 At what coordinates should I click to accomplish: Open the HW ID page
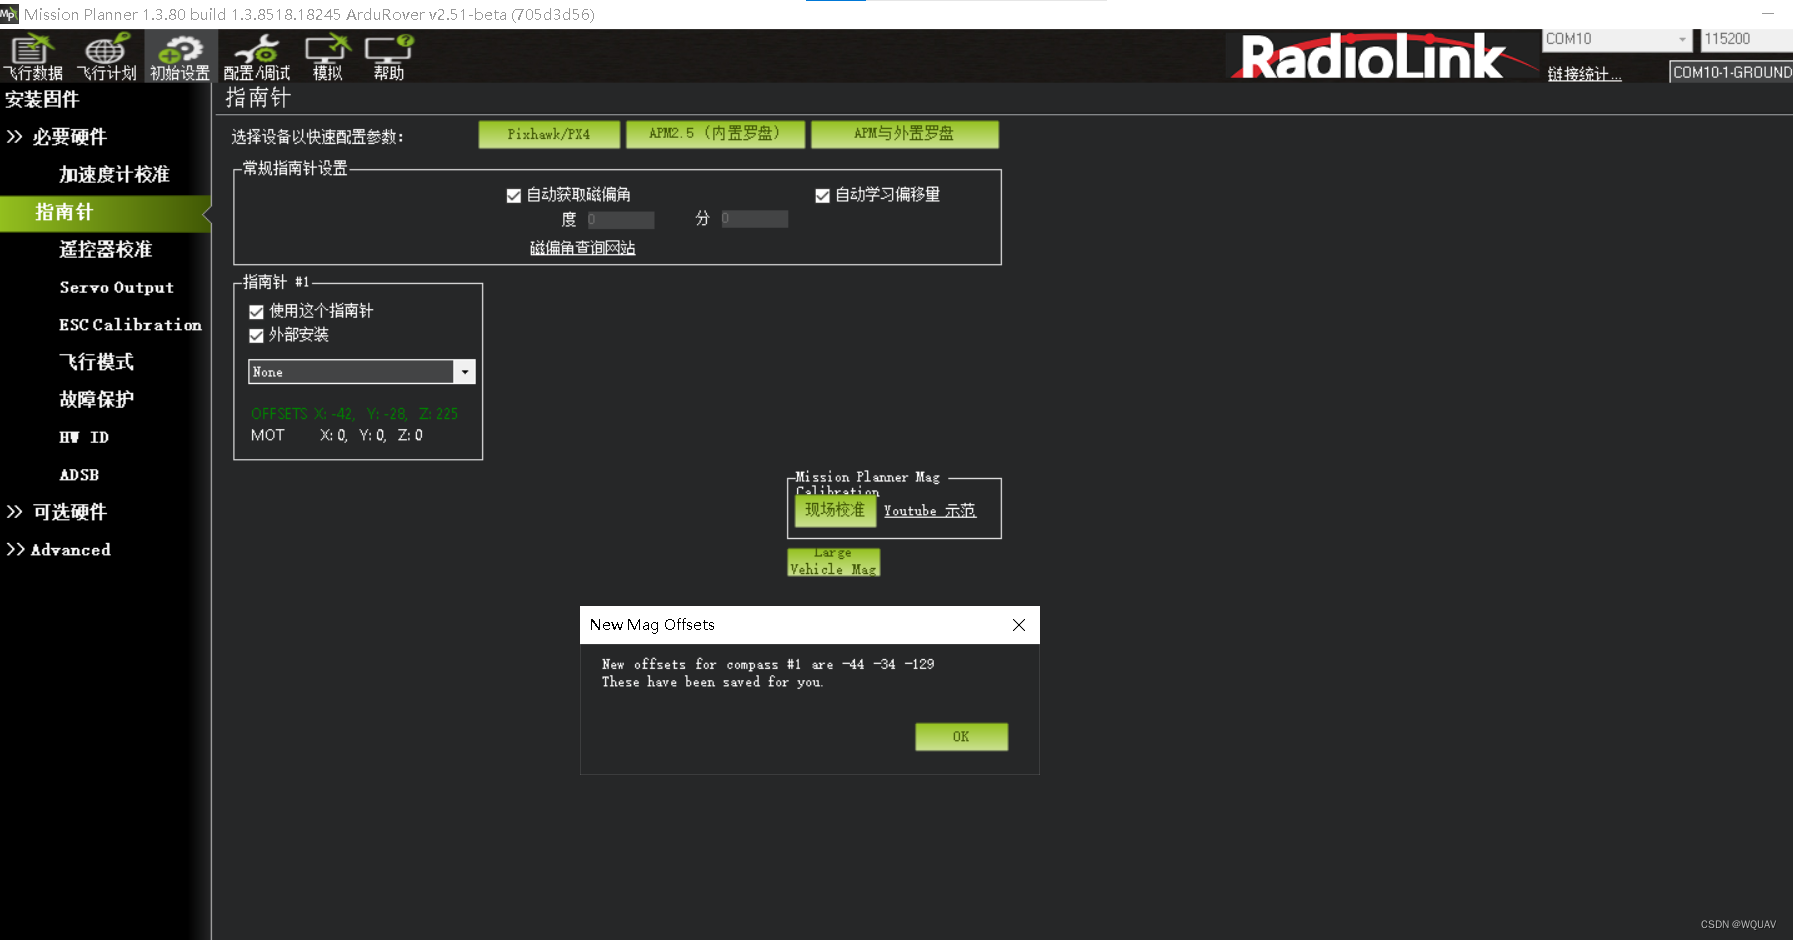84,437
